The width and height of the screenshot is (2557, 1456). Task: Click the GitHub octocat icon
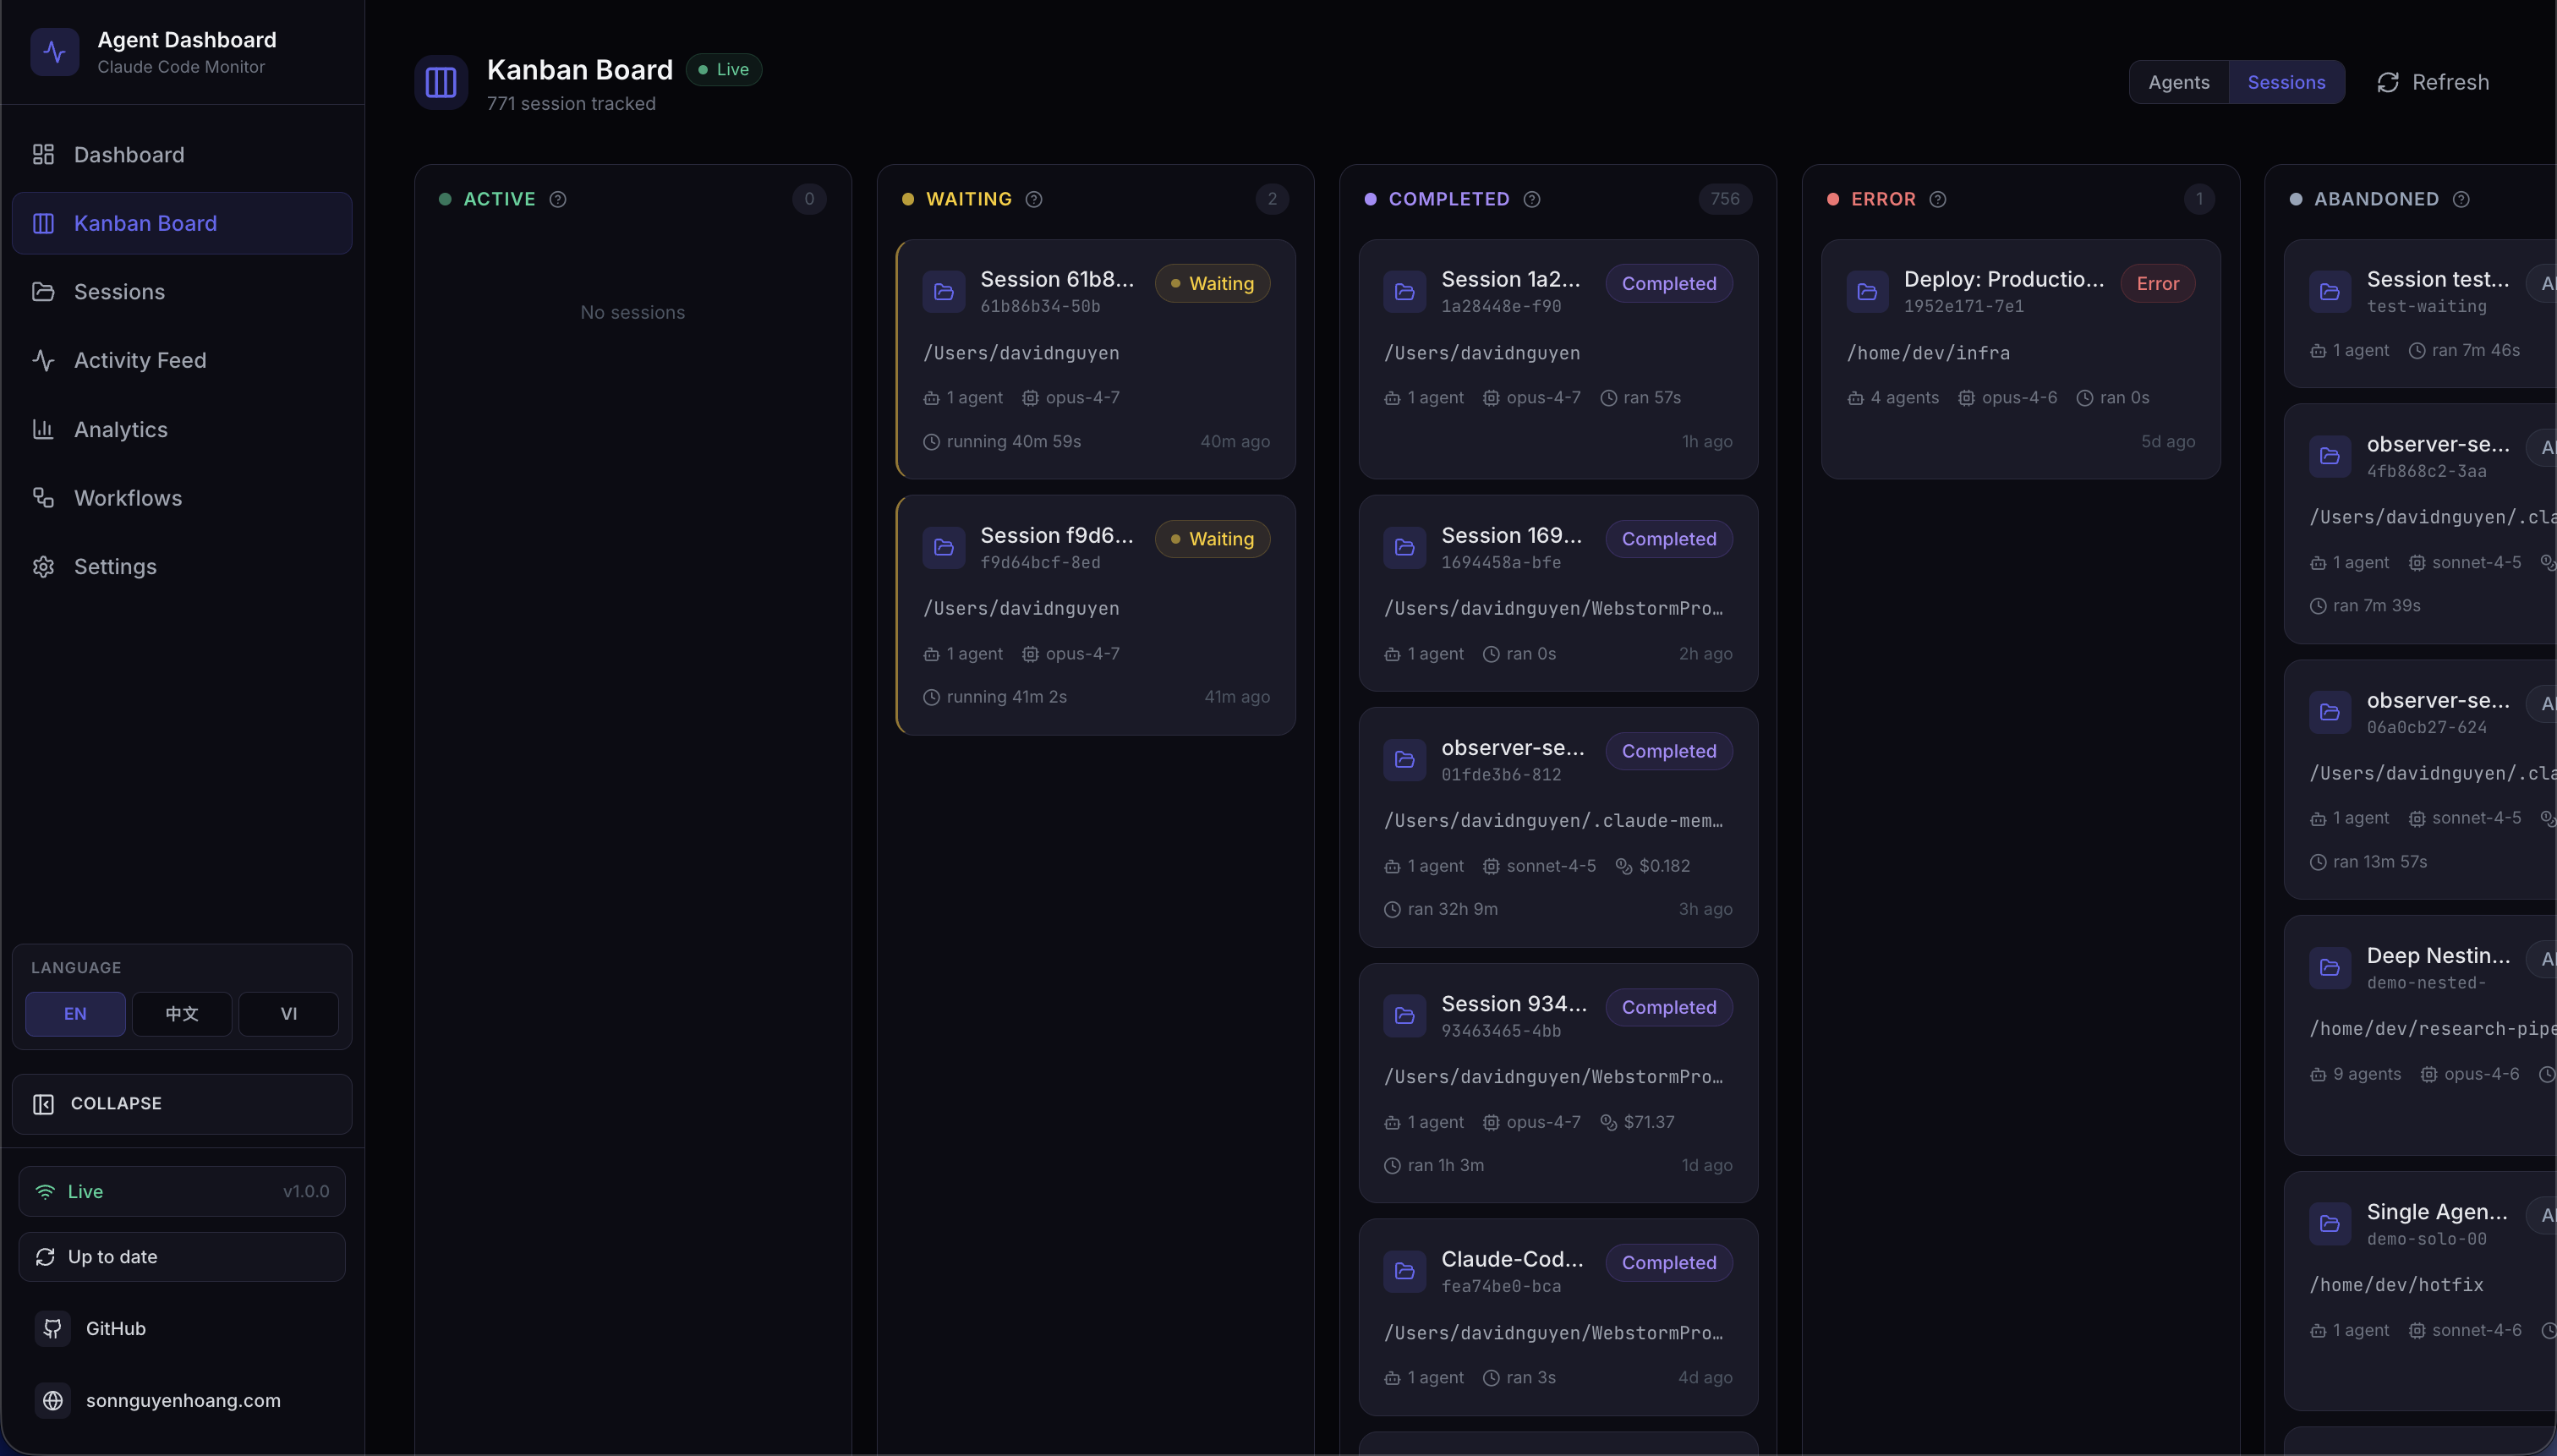click(53, 1328)
